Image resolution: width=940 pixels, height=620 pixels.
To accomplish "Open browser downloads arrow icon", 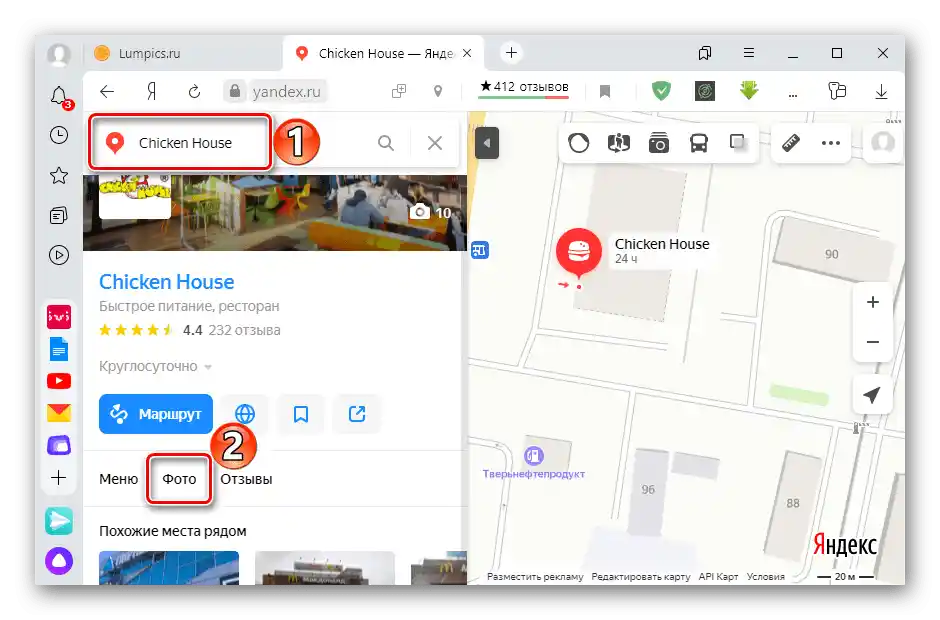I will click(x=881, y=92).
